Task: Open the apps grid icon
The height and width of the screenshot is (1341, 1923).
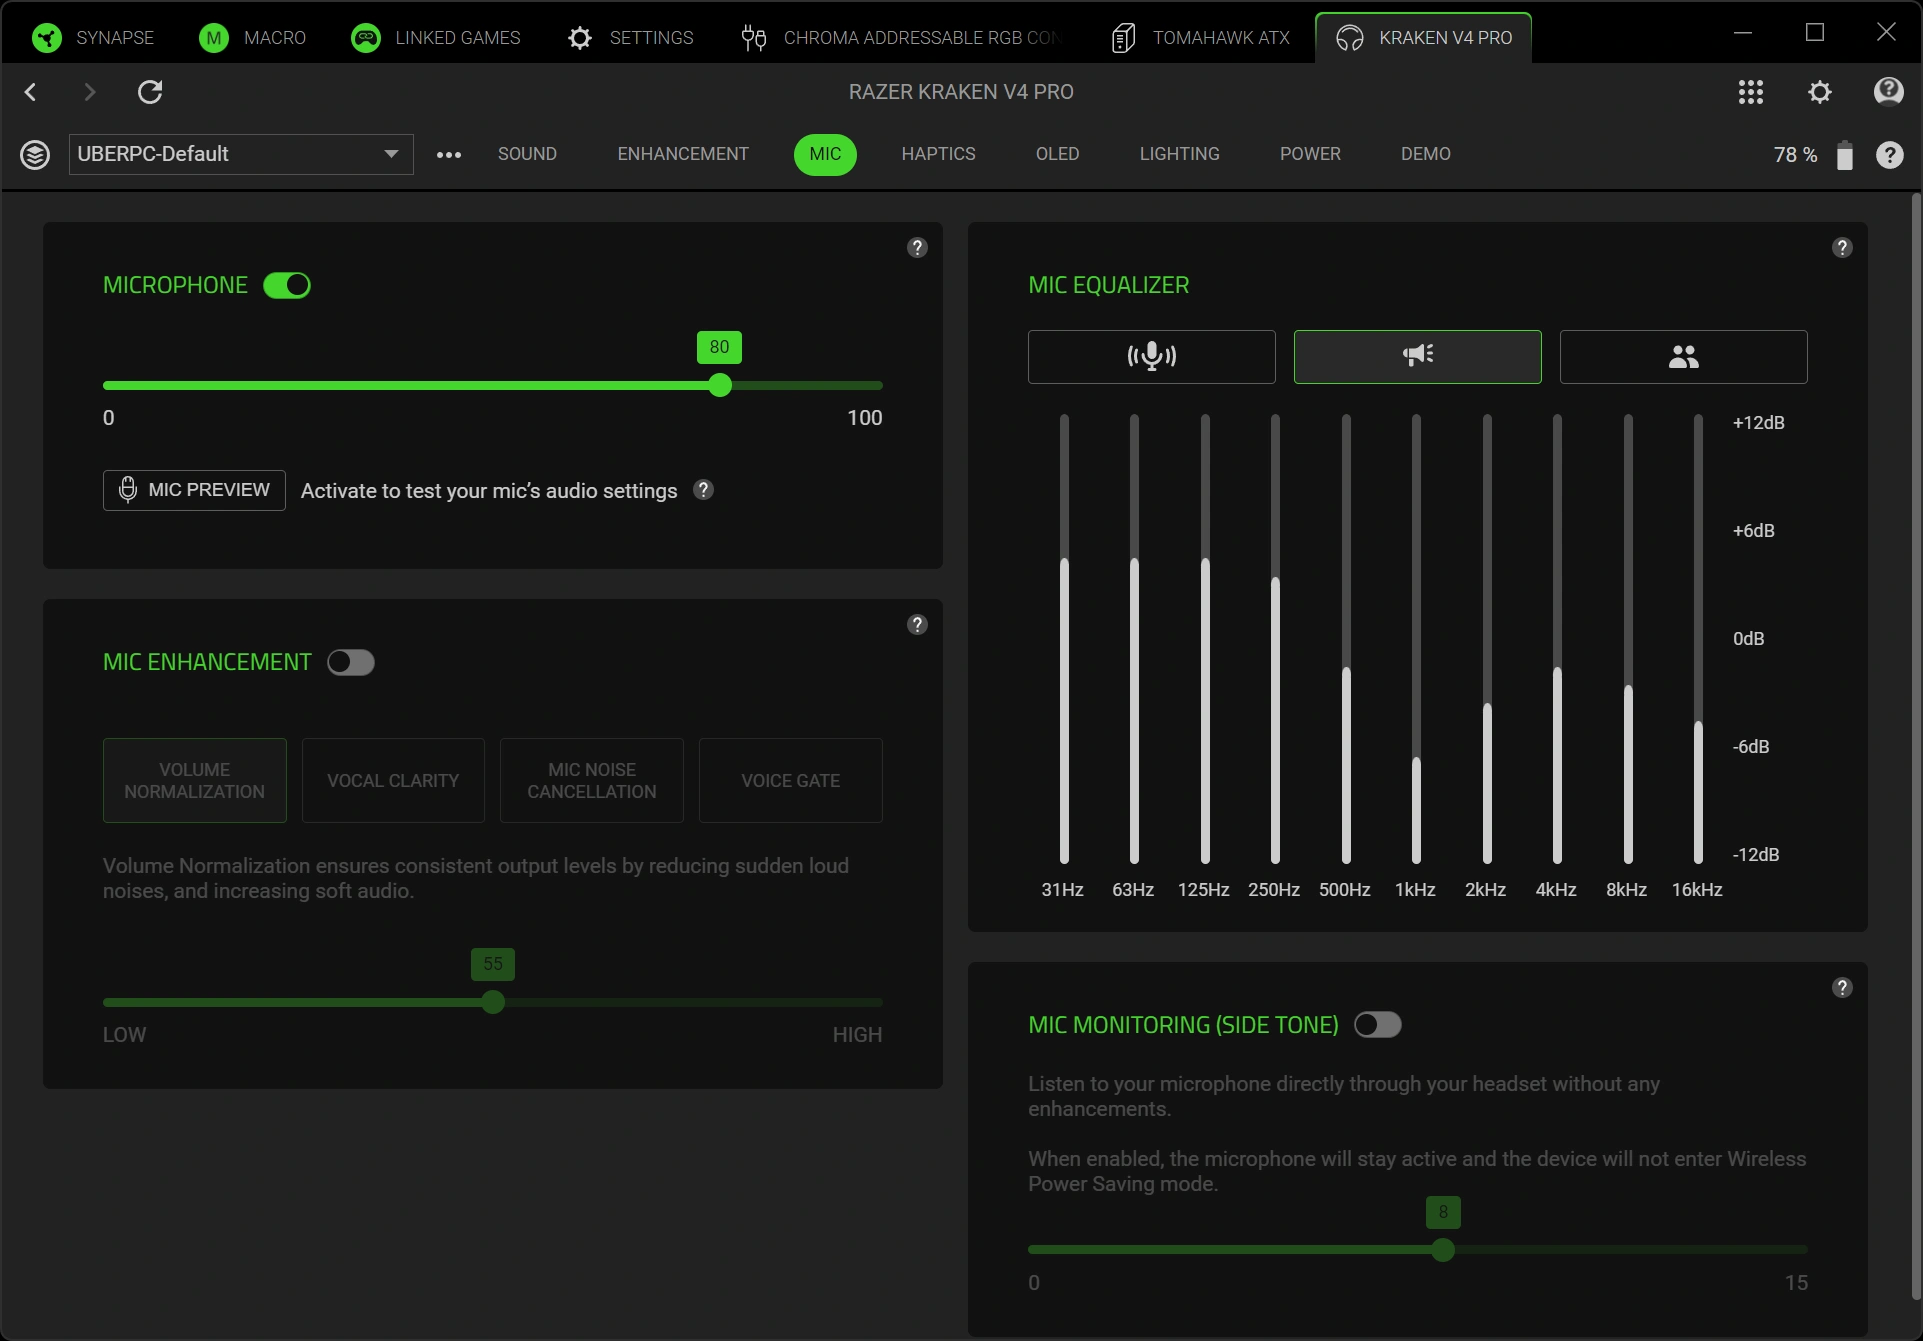Action: click(x=1750, y=92)
